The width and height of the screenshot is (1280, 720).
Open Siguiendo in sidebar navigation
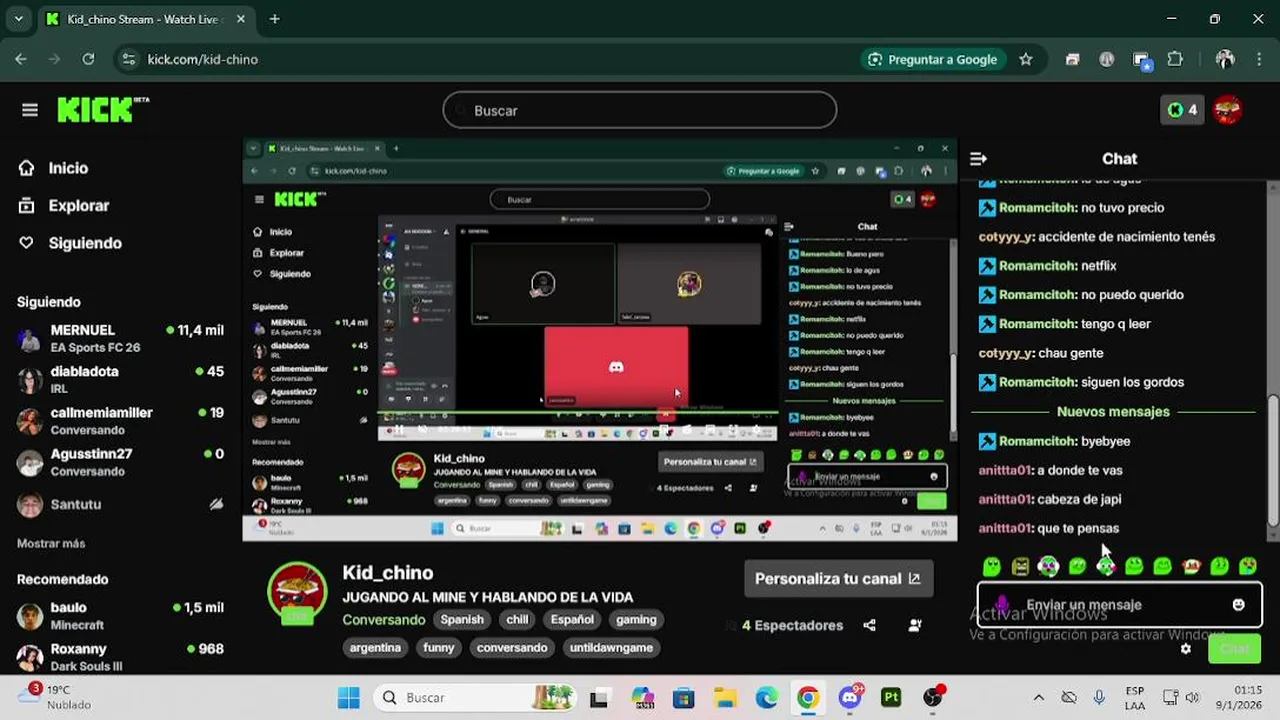click(x=70, y=243)
